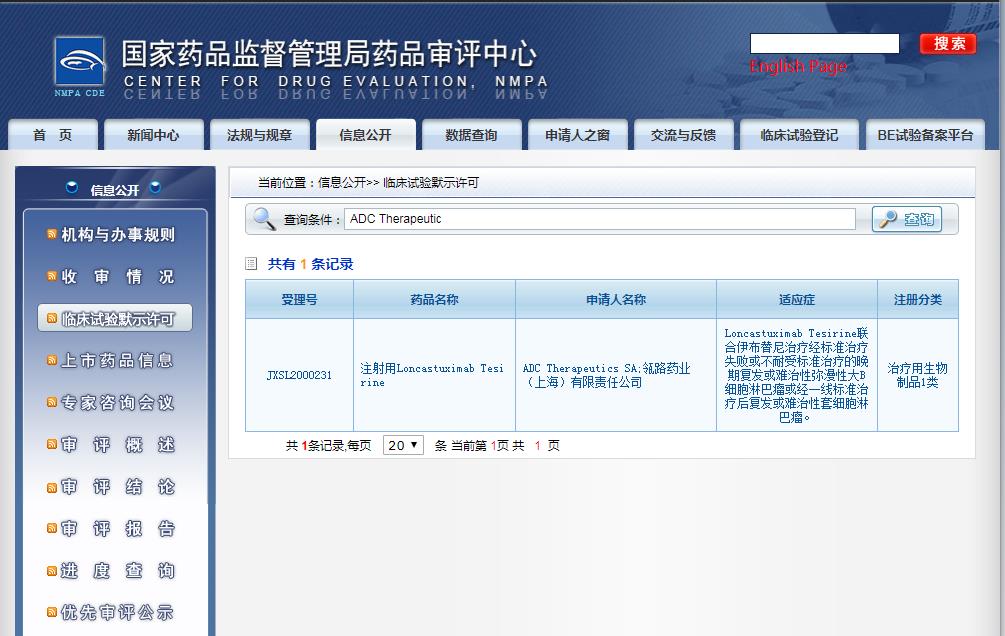Open the per-page records dropdown showing 20
1005x636 pixels.
403,446
